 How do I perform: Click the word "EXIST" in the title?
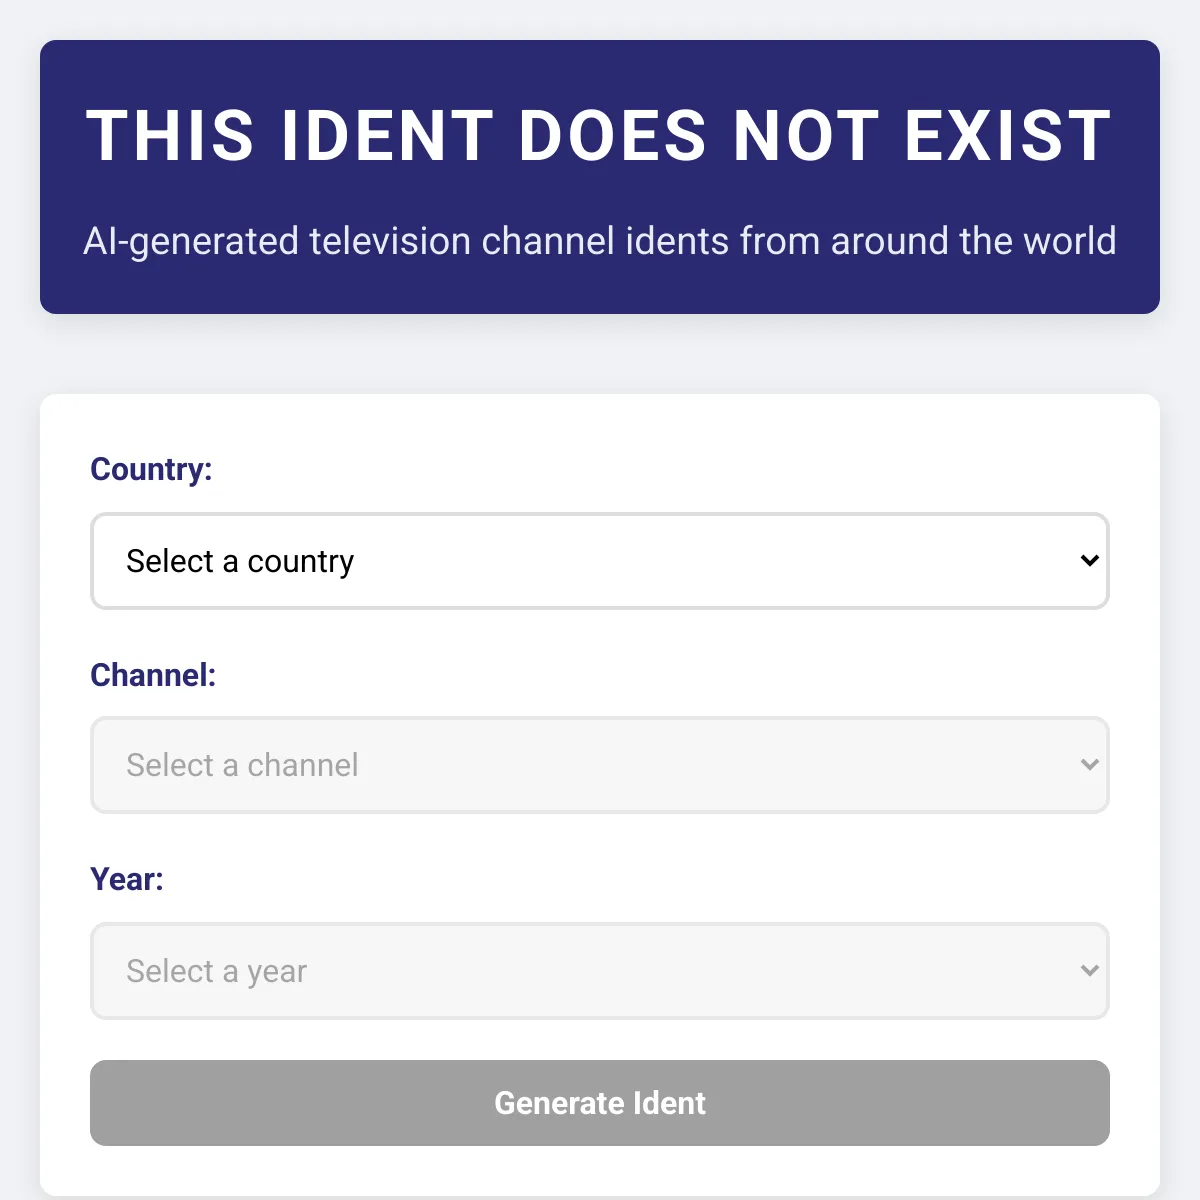pyautogui.click(x=1008, y=136)
